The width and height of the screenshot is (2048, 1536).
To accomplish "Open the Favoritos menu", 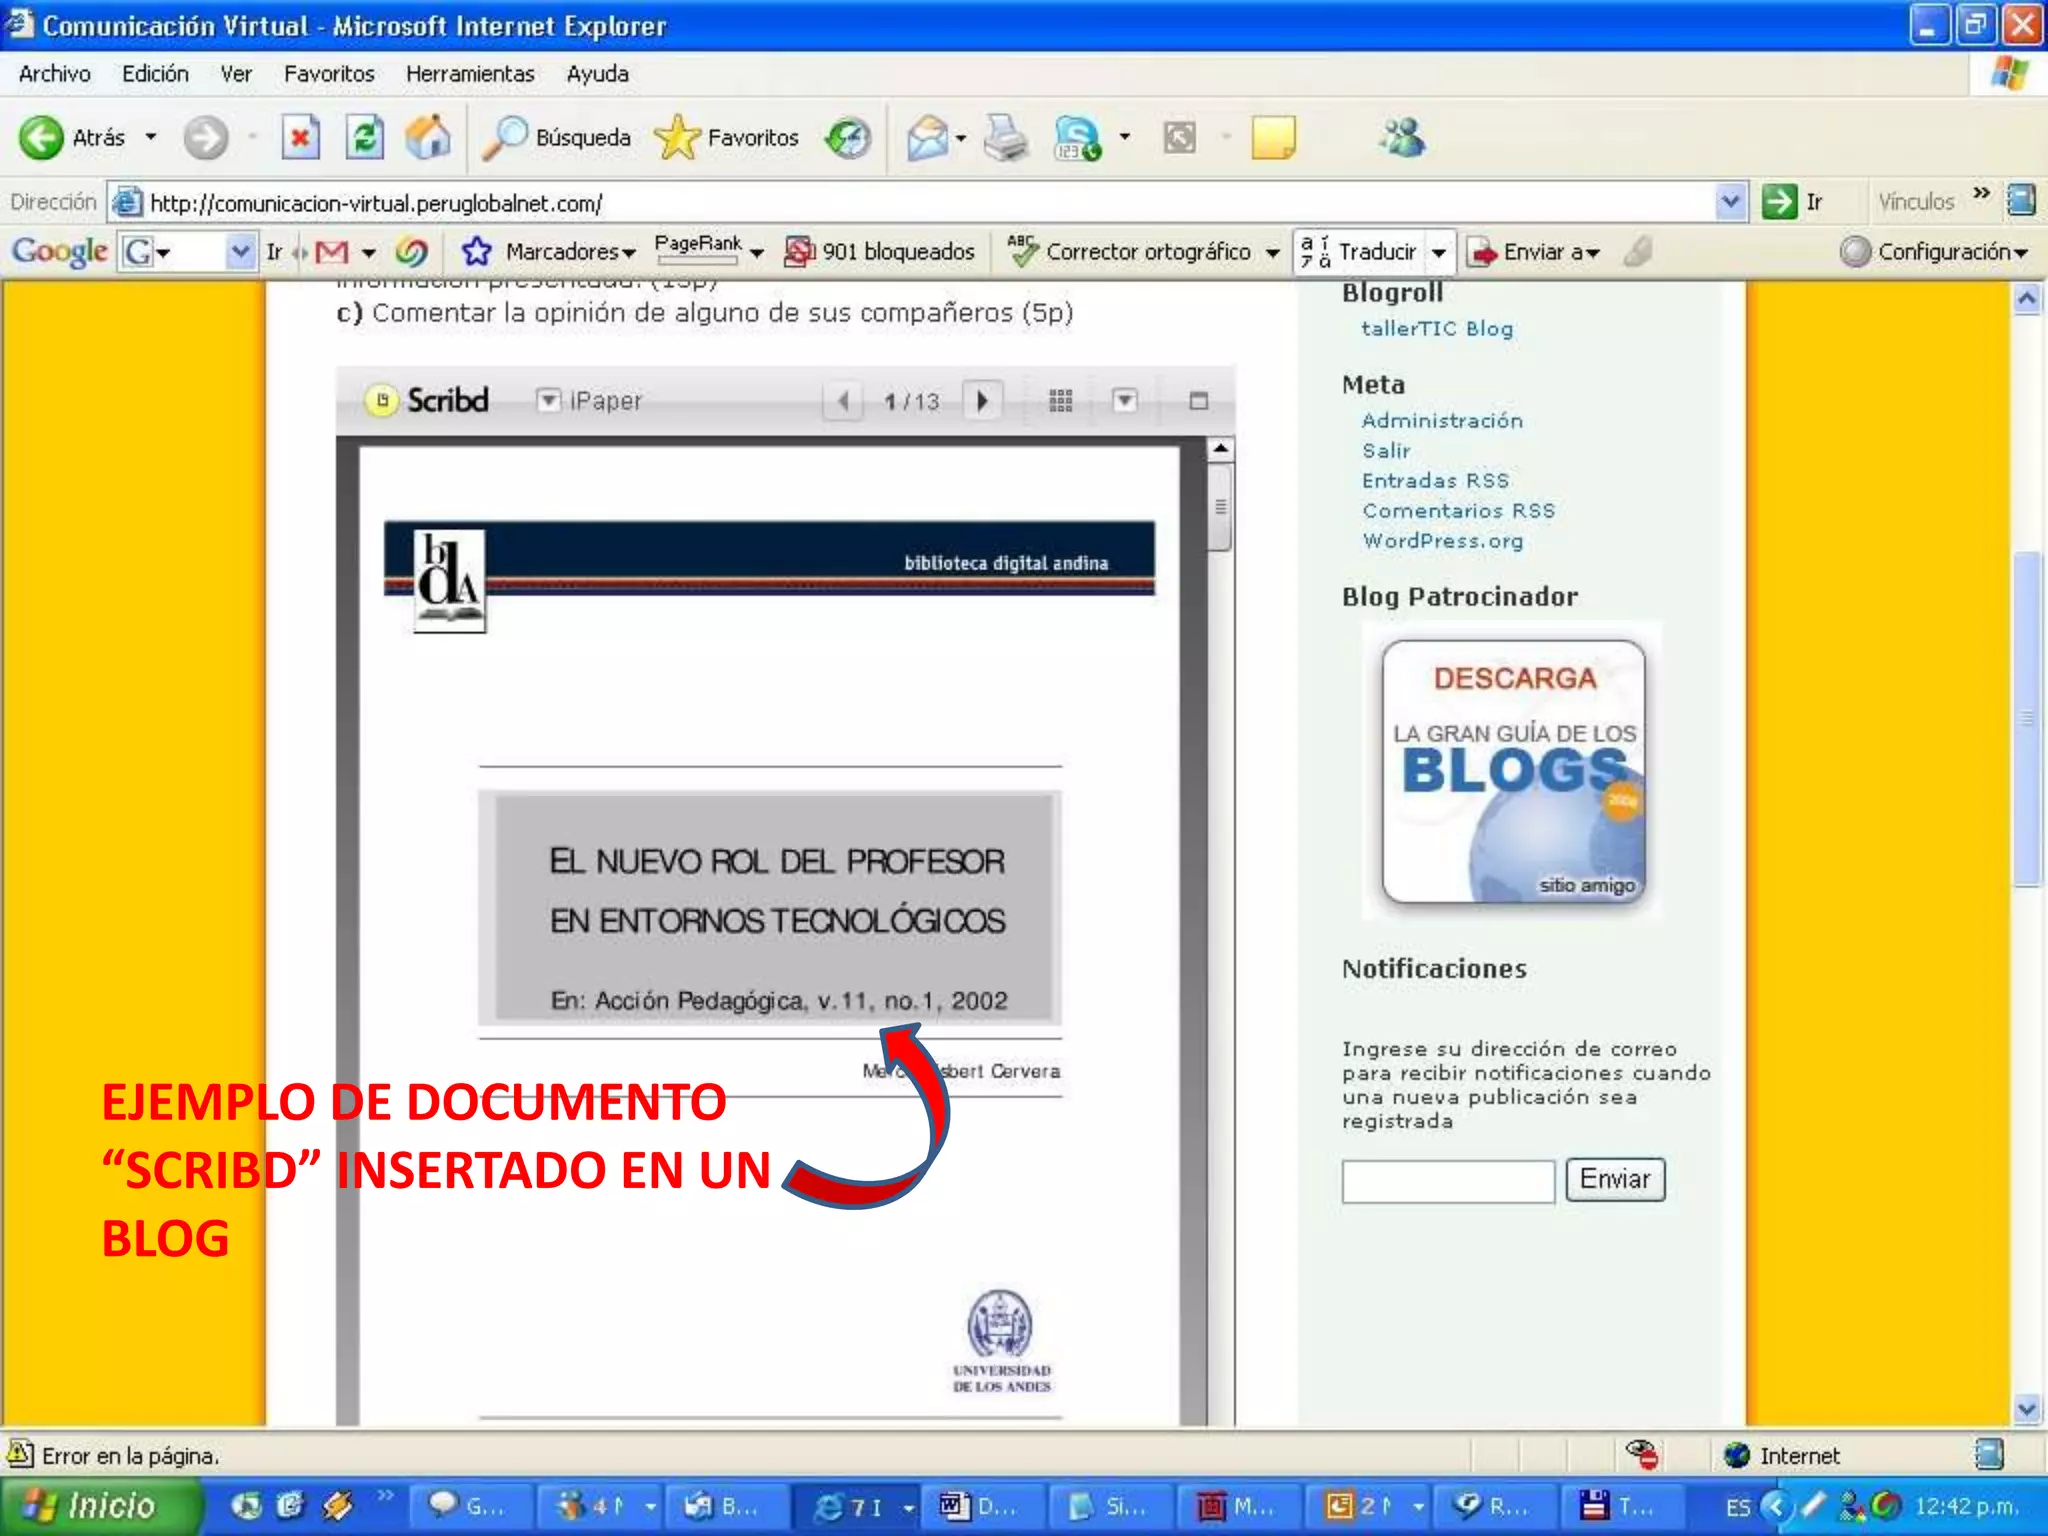I will point(329,74).
